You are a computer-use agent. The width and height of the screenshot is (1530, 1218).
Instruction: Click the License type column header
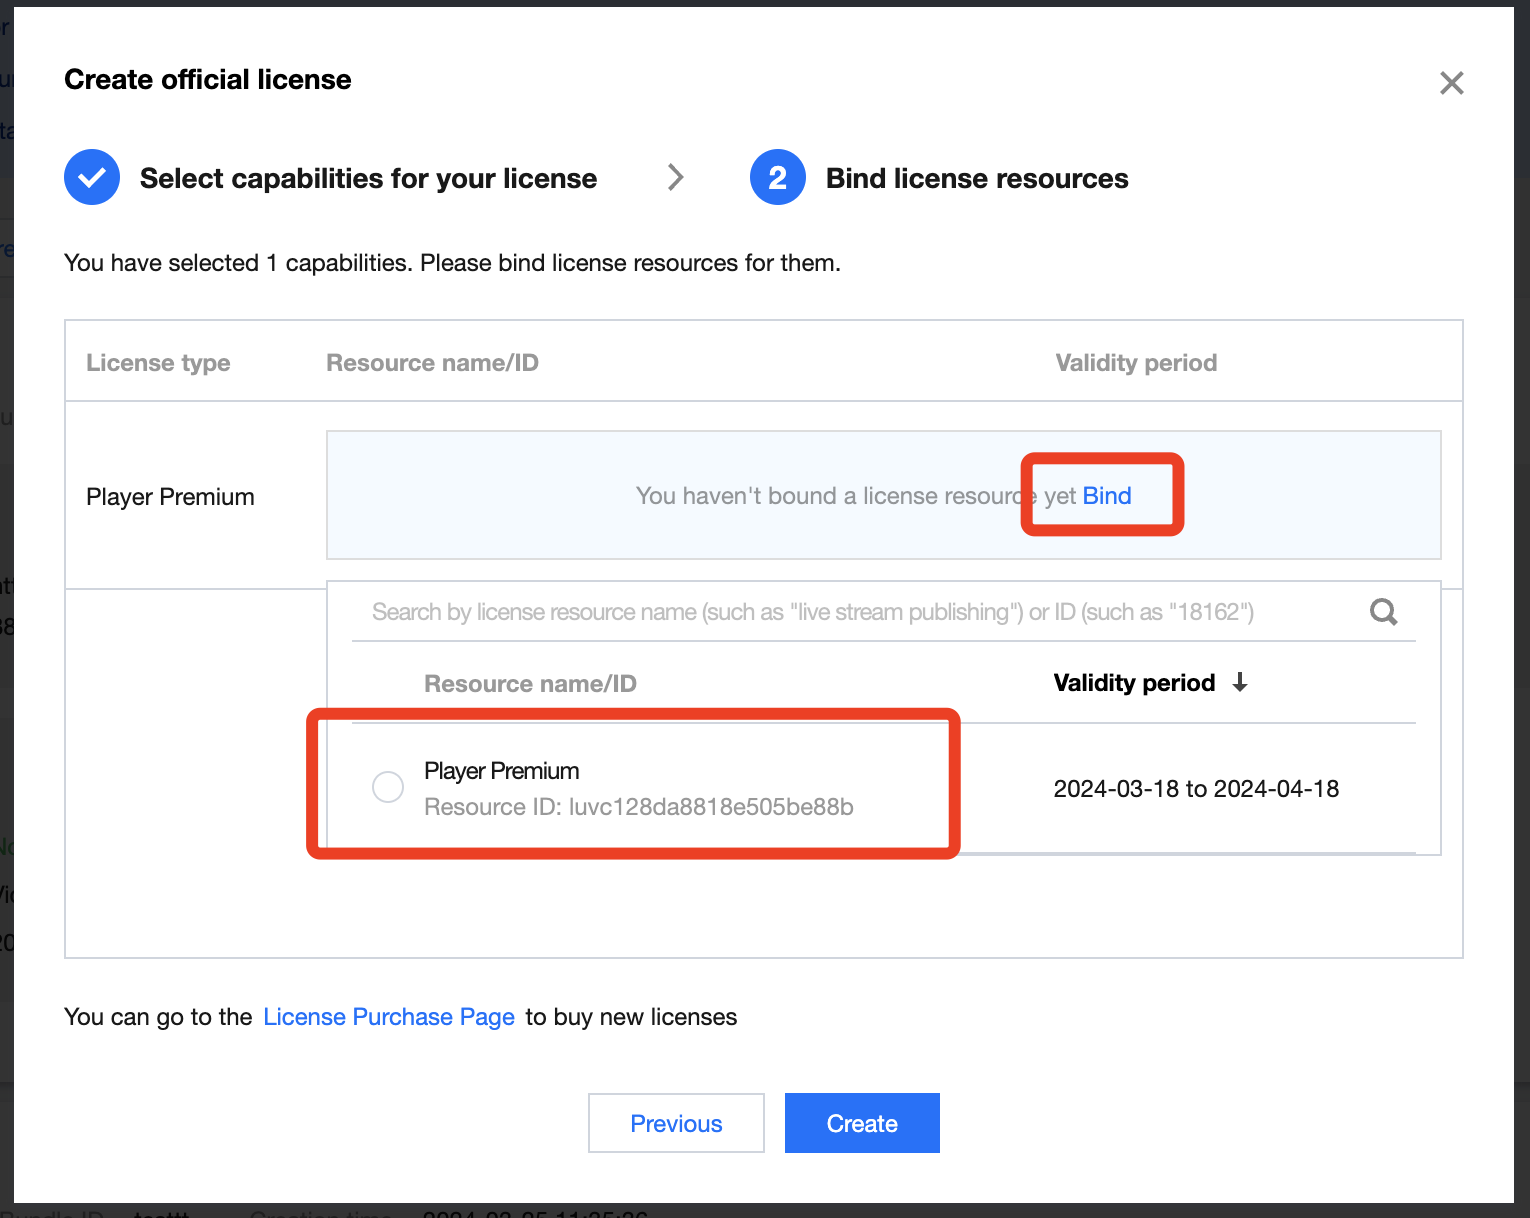click(158, 363)
